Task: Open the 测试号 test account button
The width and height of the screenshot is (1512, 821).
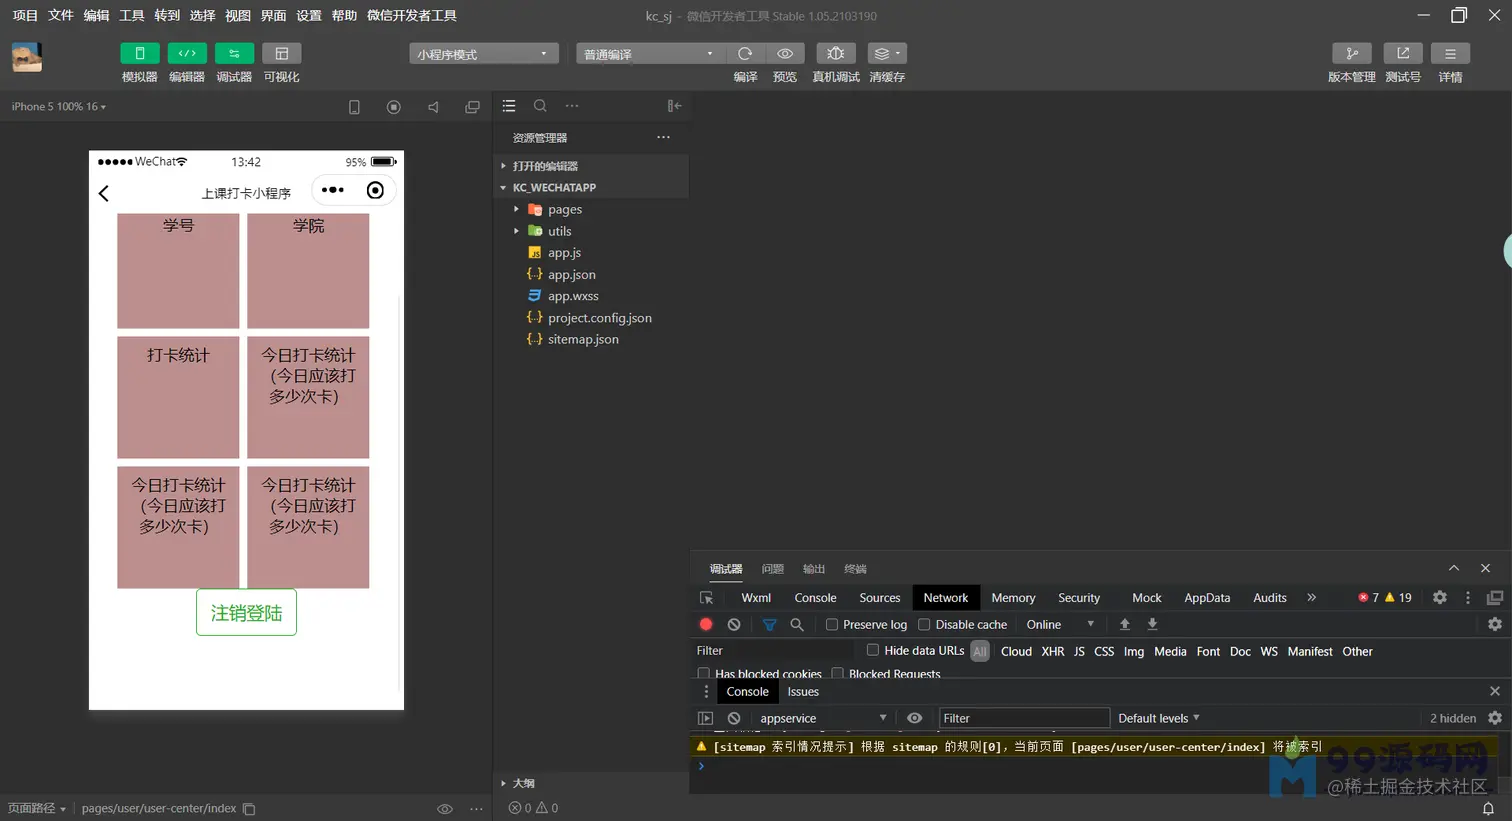Action: pos(1403,53)
